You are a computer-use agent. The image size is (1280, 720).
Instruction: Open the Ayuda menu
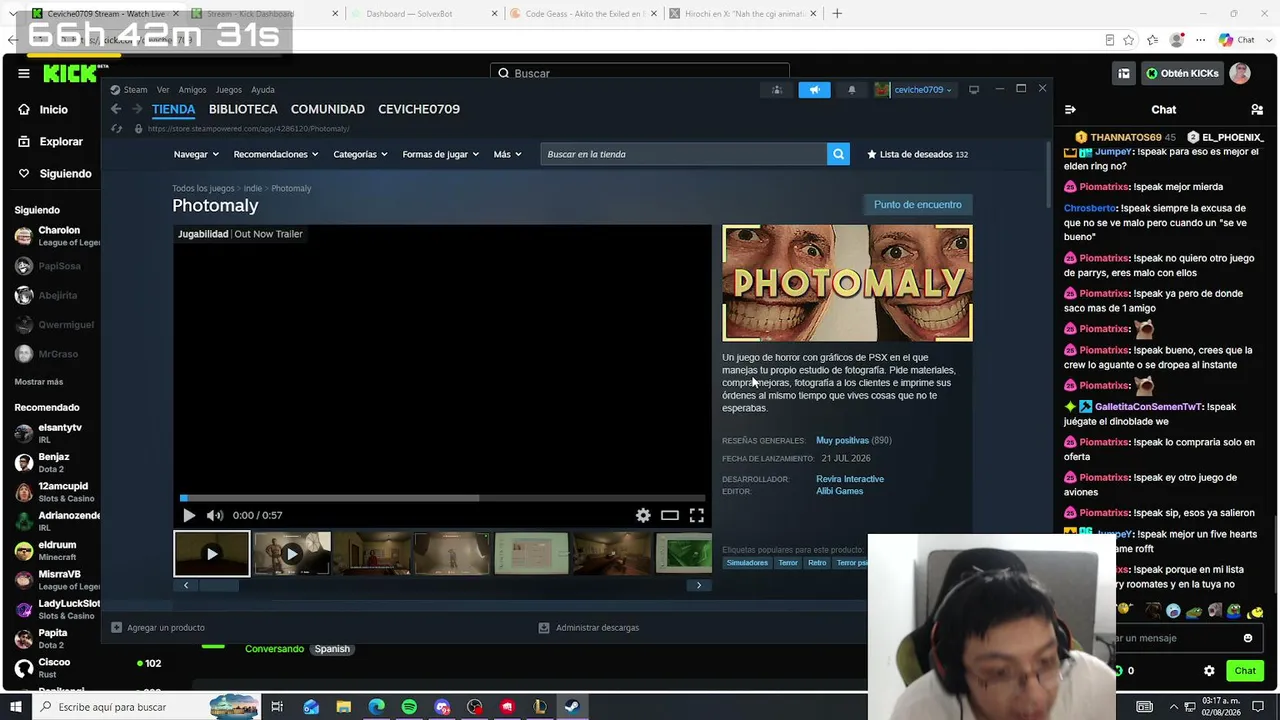point(263,90)
